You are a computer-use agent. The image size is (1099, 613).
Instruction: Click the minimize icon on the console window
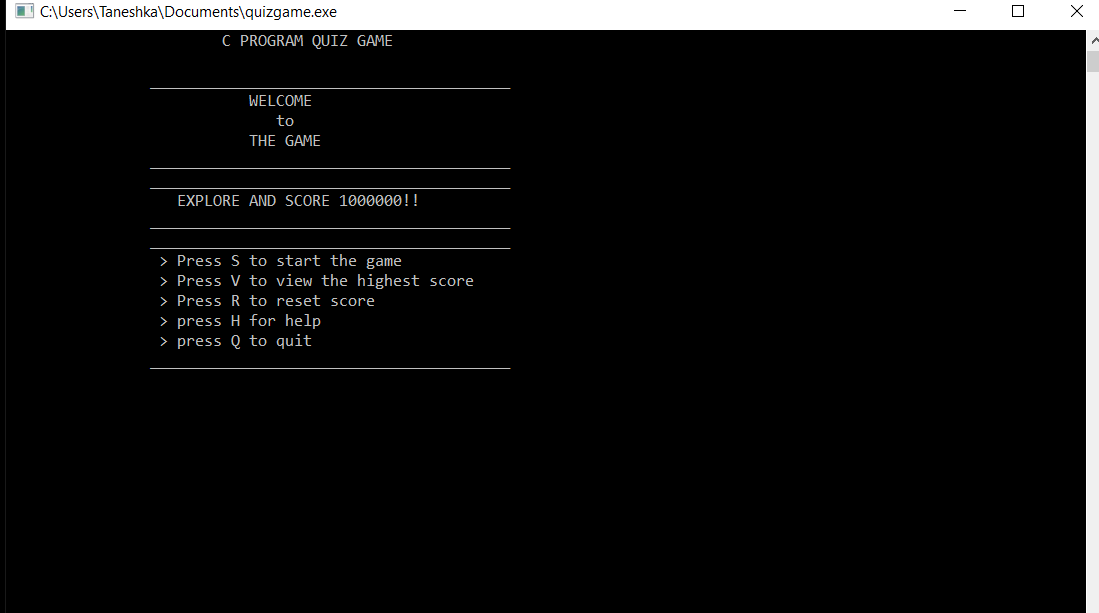[959, 11]
